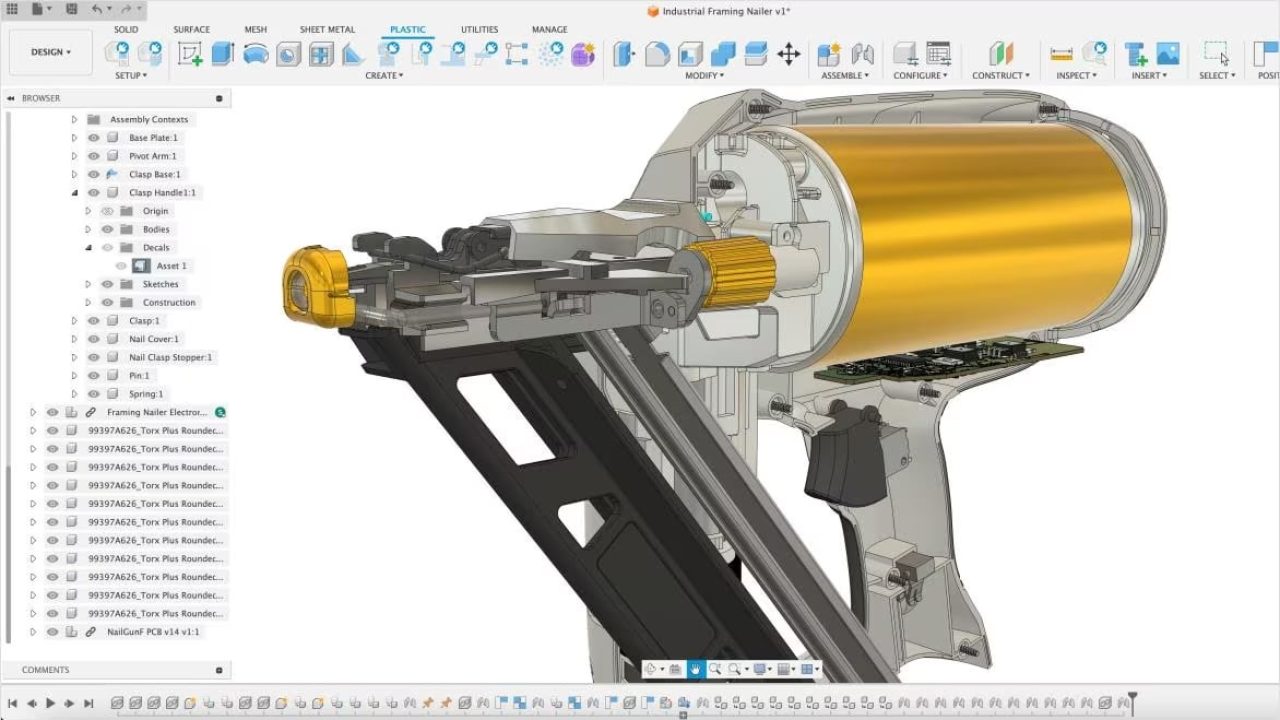Expand the Assembly Contexts tree item

pos(74,119)
